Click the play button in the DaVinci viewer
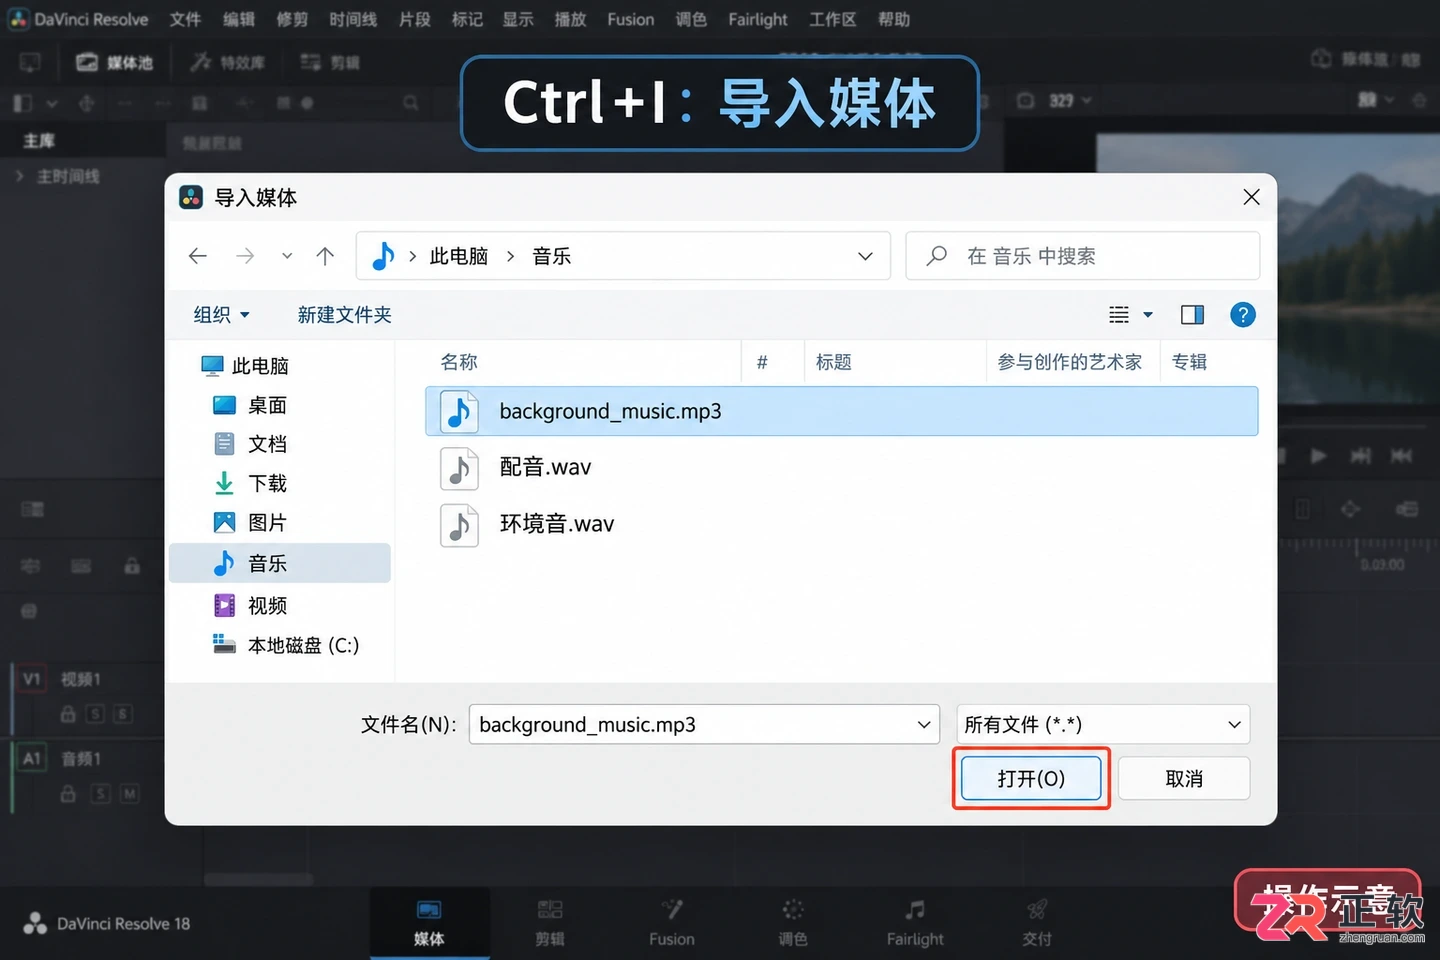 1319,456
